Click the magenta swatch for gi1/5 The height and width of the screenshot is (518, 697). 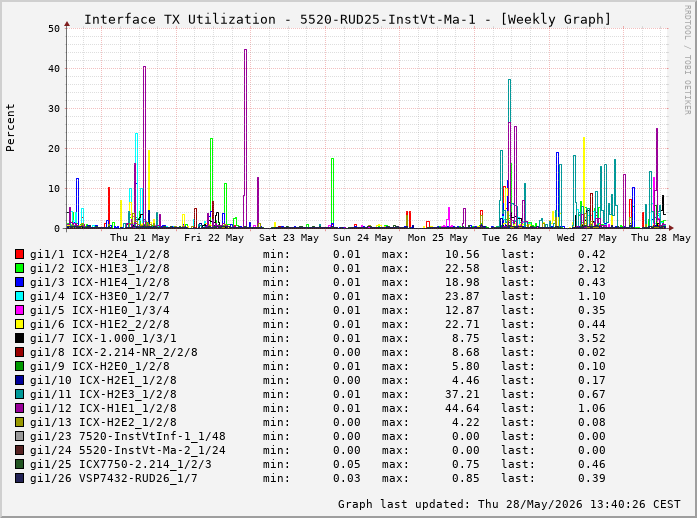point(19,310)
